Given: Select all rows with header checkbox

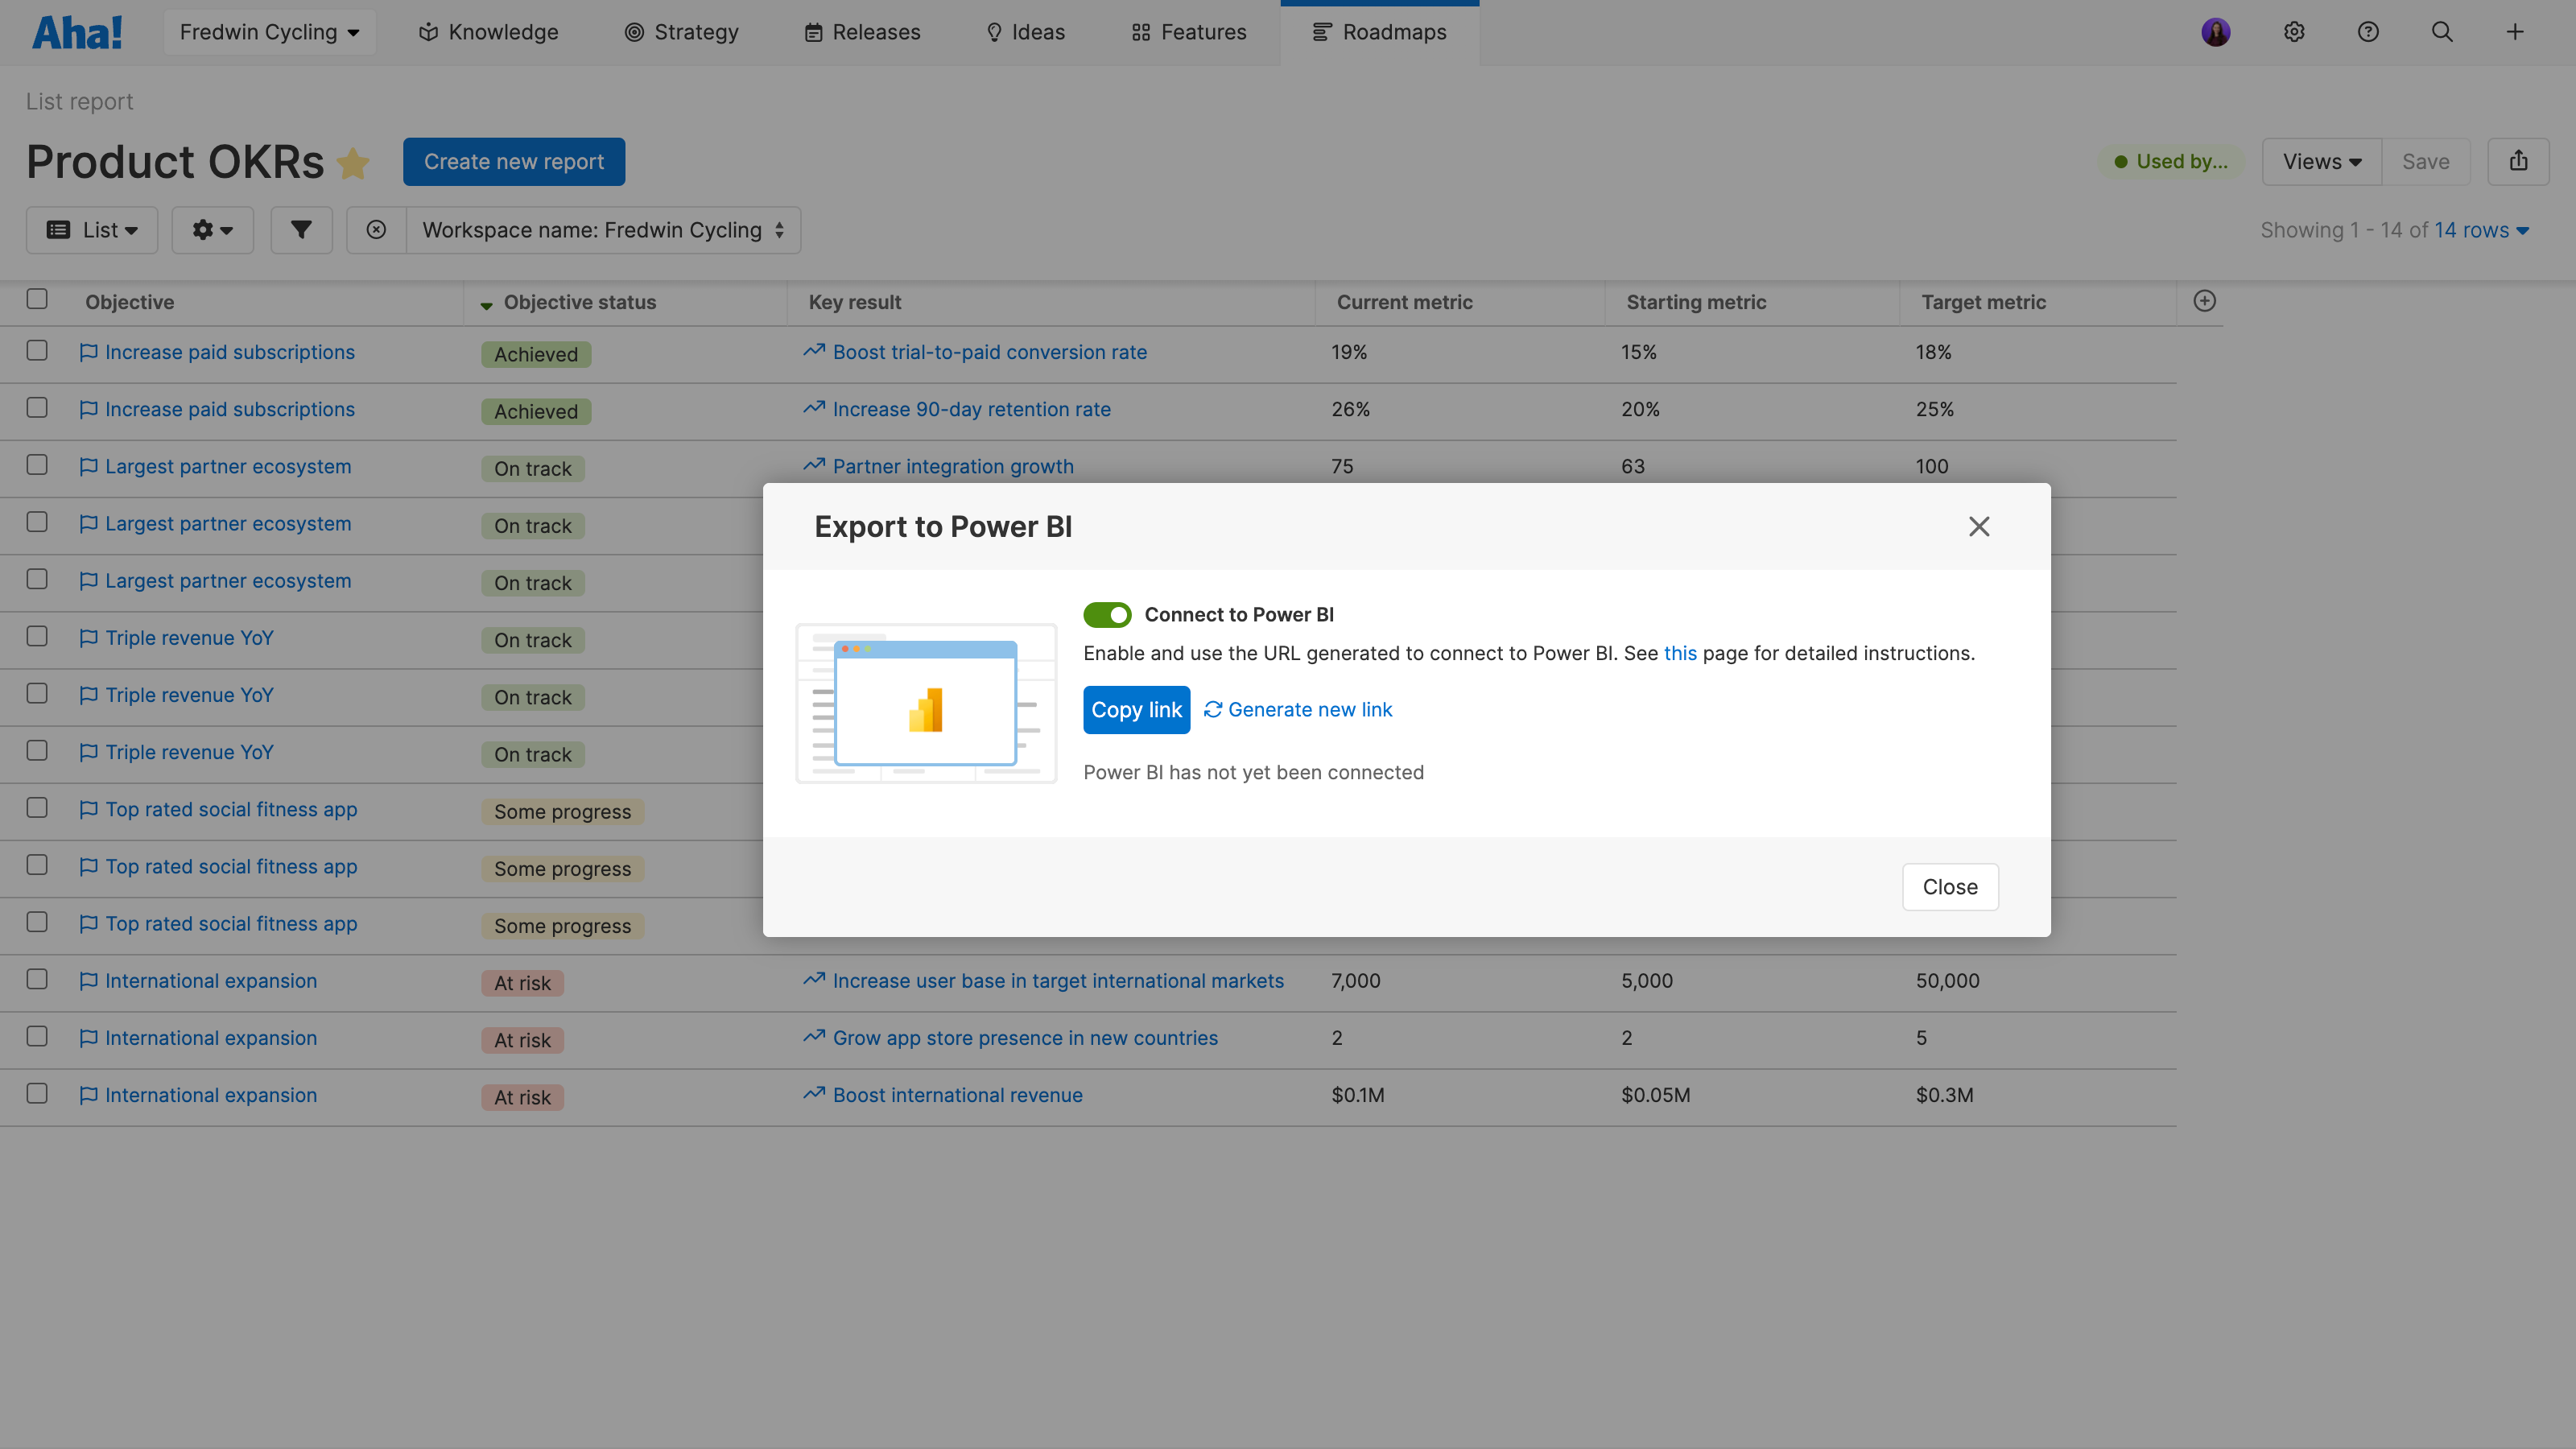Looking at the screenshot, I should (37, 298).
